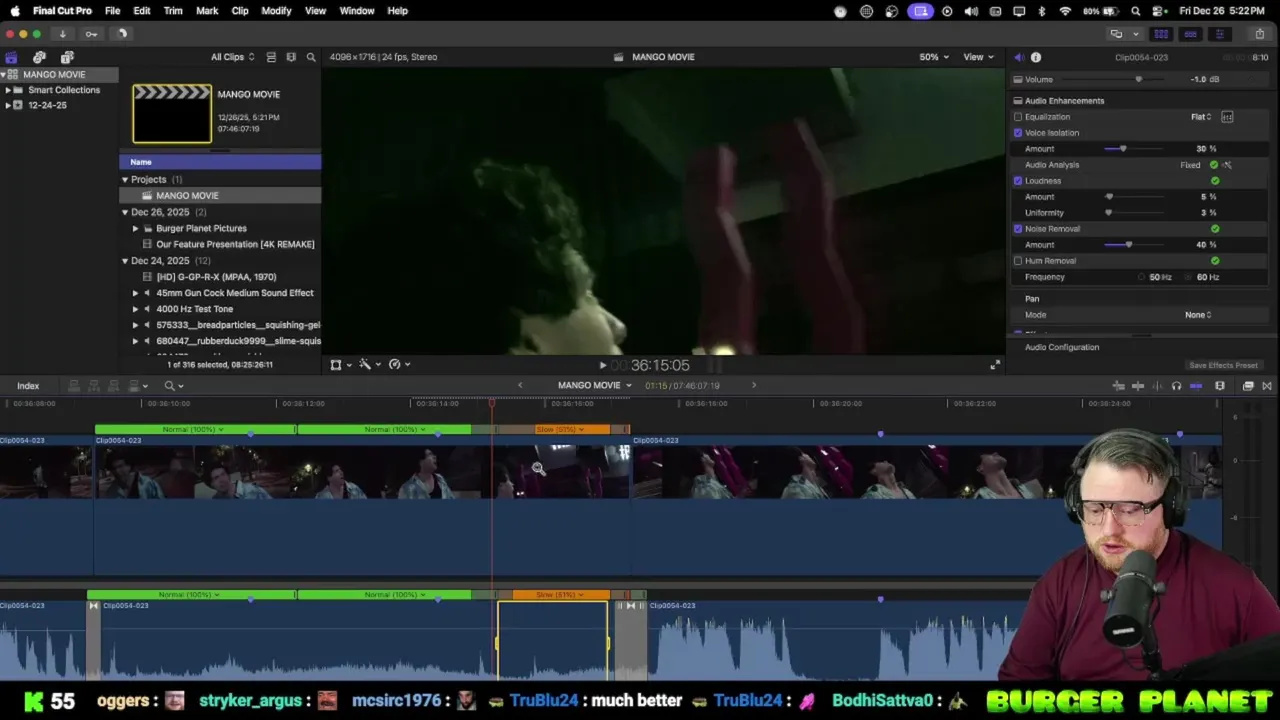Click the Share export button
The width and height of the screenshot is (1280, 720).
click(x=1260, y=34)
